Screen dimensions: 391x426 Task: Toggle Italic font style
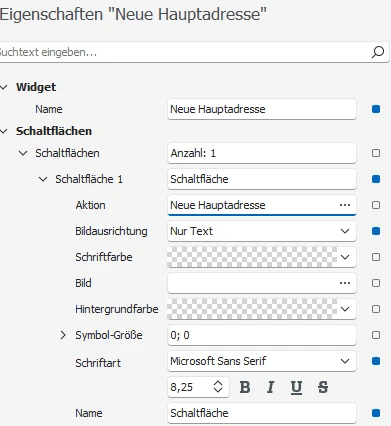point(270,387)
